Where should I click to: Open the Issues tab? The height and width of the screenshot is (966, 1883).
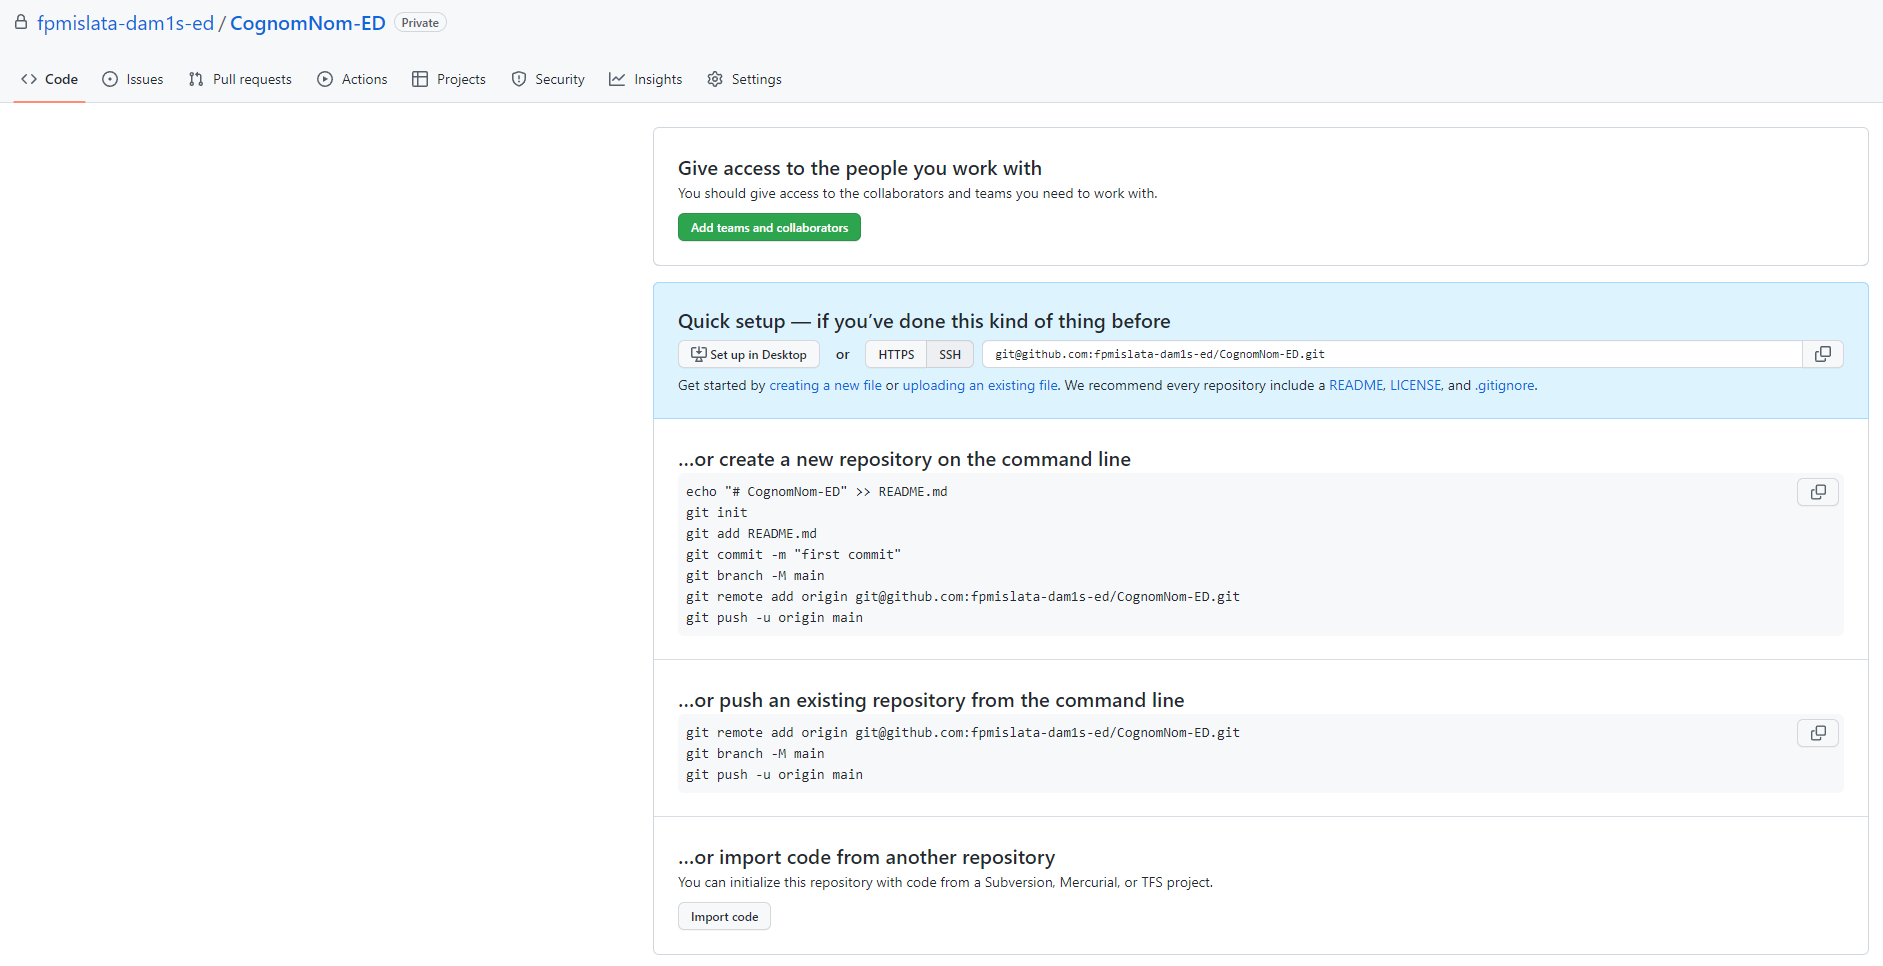[x=133, y=79]
